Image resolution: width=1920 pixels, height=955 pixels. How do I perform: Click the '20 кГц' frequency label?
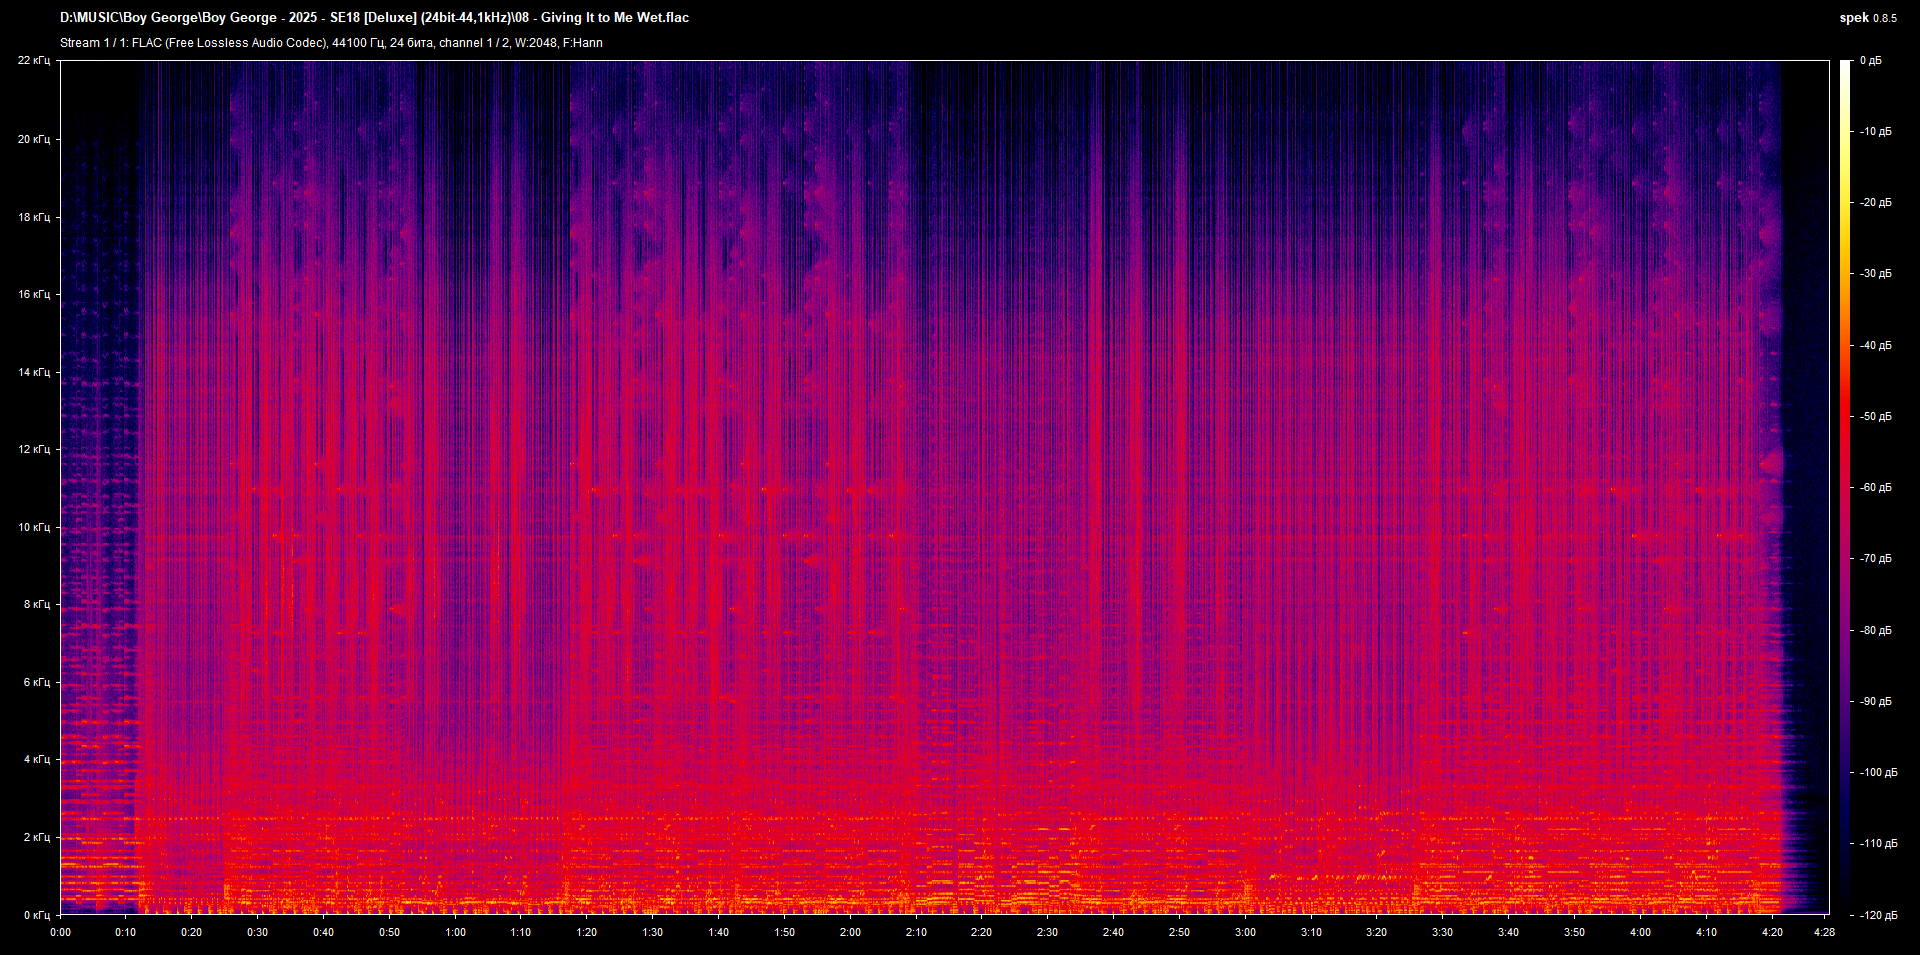pyautogui.click(x=34, y=139)
